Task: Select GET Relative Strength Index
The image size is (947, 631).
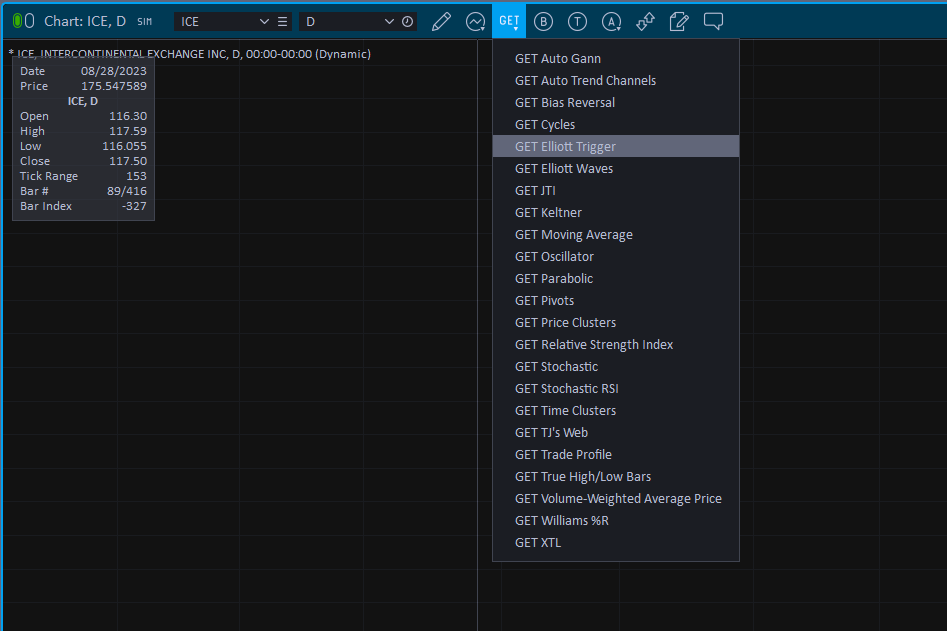Action: point(616,344)
